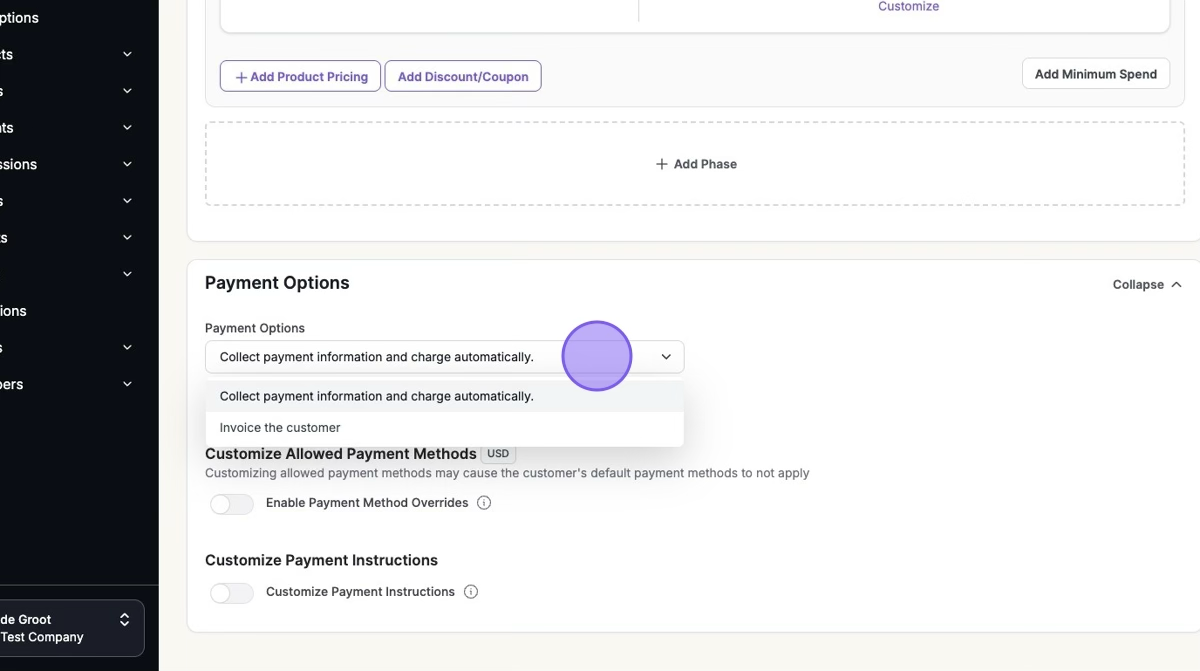This screenshot has height=671, width=1200.
Task: Click the Add Minimum Spend button
Action: pyautogui.click(x=1095, y=74)
